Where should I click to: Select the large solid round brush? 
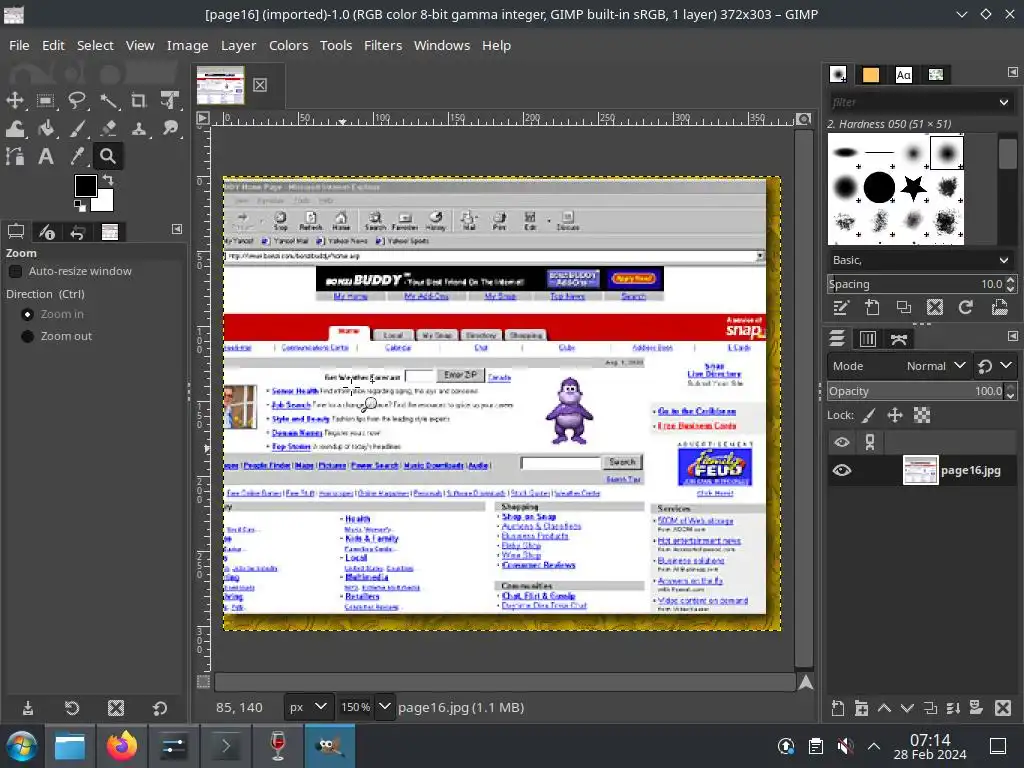pos(879,187)
